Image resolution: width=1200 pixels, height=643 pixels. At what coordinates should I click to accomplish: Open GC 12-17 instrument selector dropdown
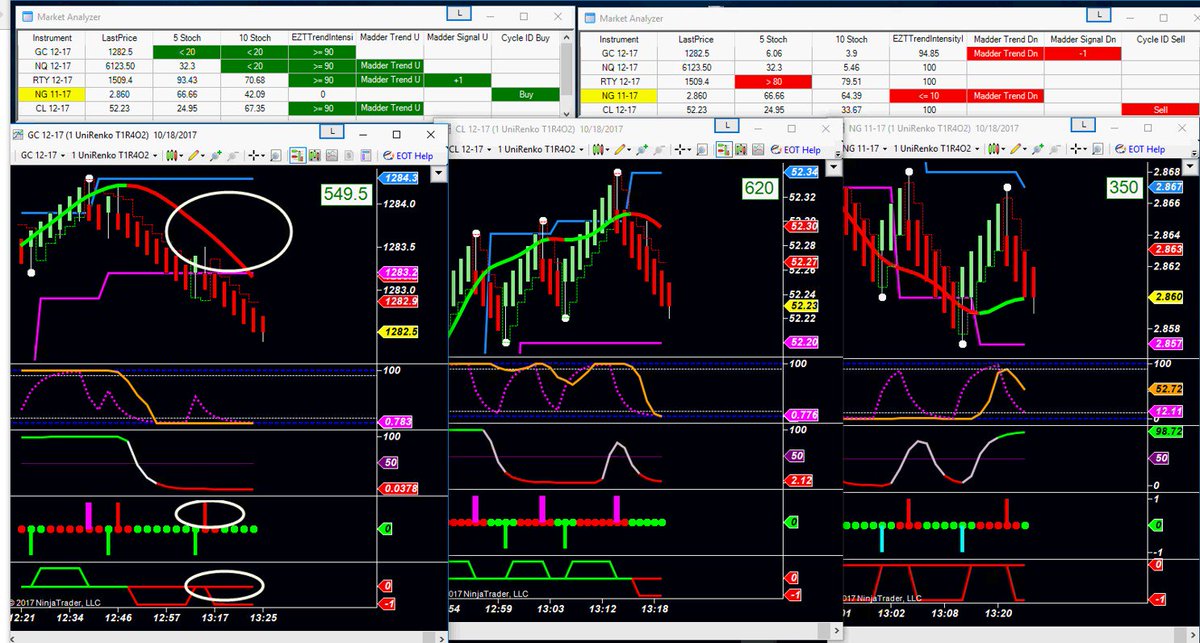43,156
